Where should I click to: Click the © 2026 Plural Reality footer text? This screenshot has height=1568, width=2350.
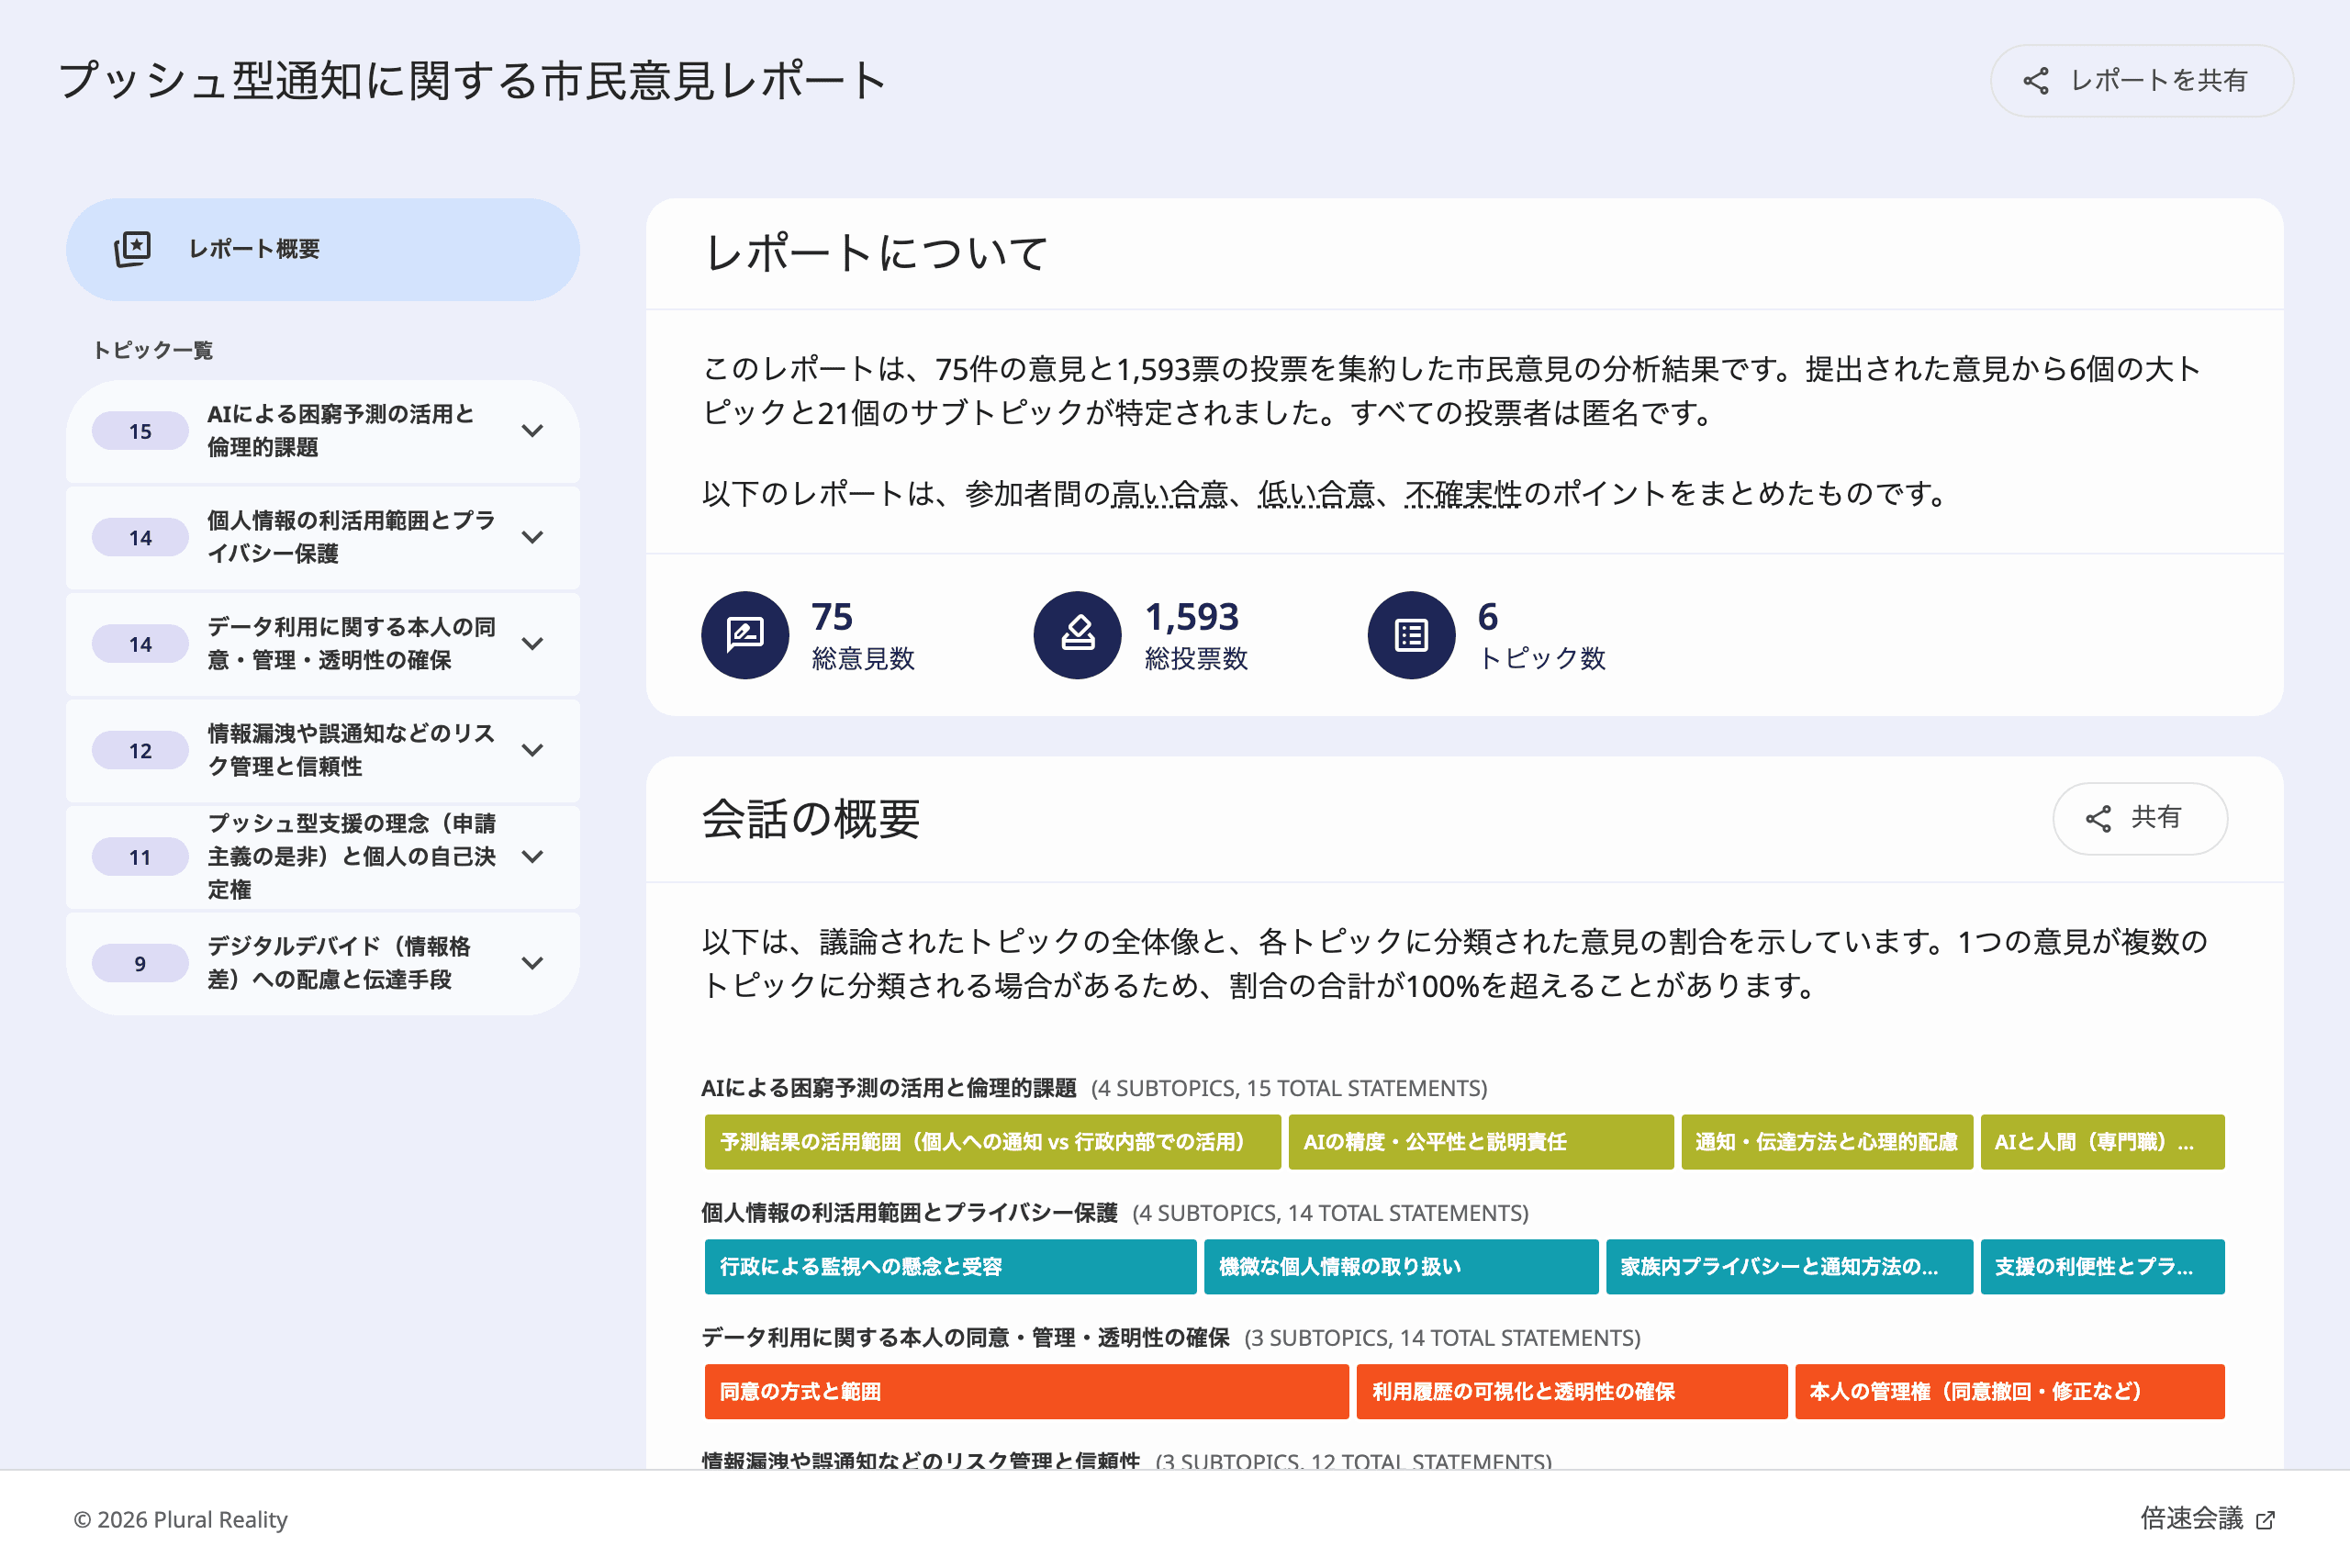click(x=180, y=1520)
